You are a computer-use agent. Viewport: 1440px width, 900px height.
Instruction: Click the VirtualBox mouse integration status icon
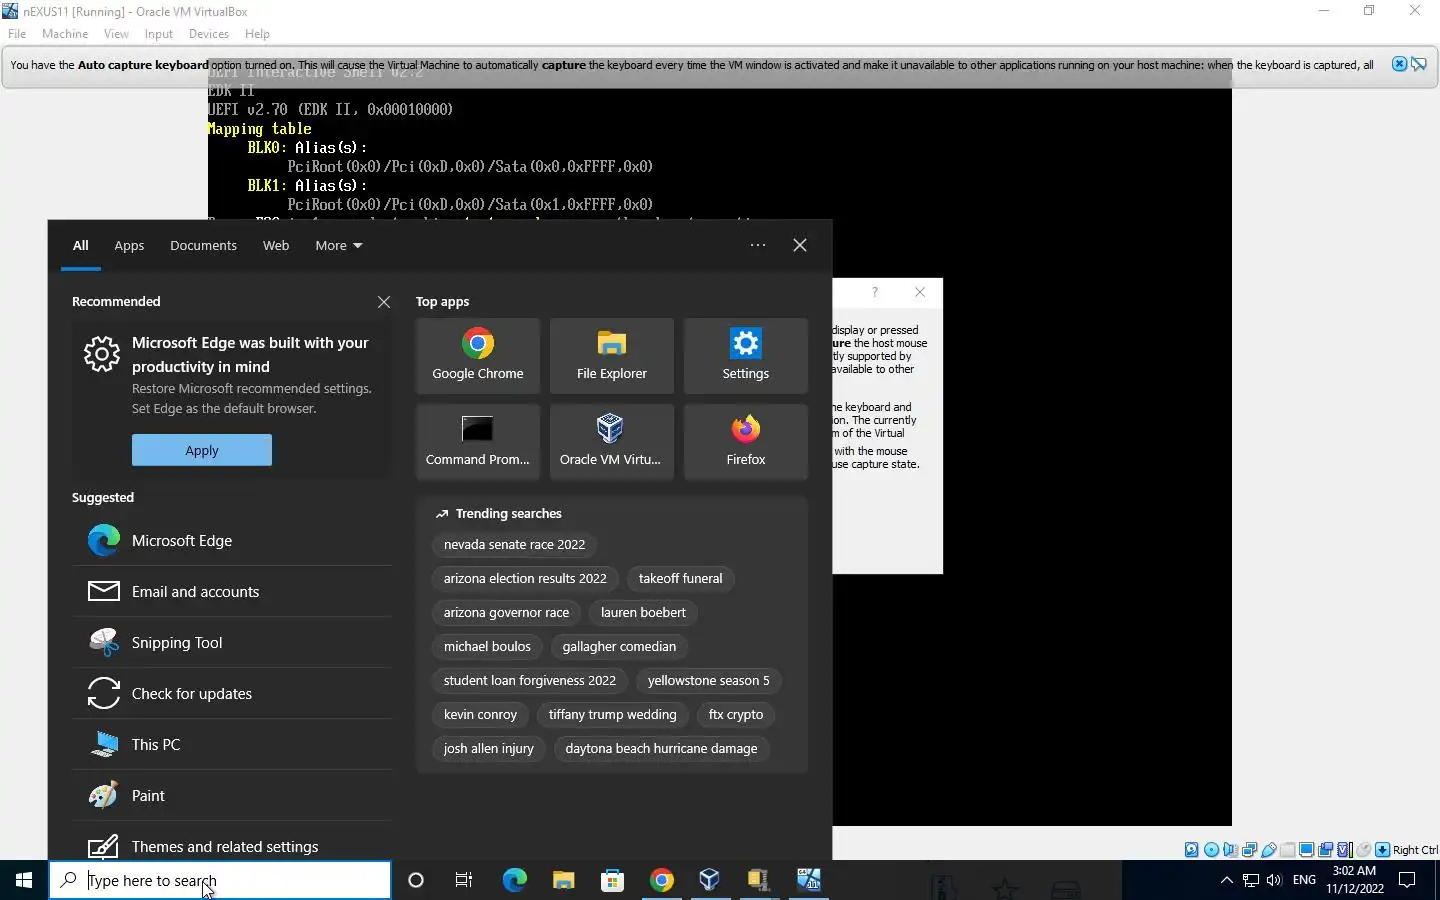1364,850
